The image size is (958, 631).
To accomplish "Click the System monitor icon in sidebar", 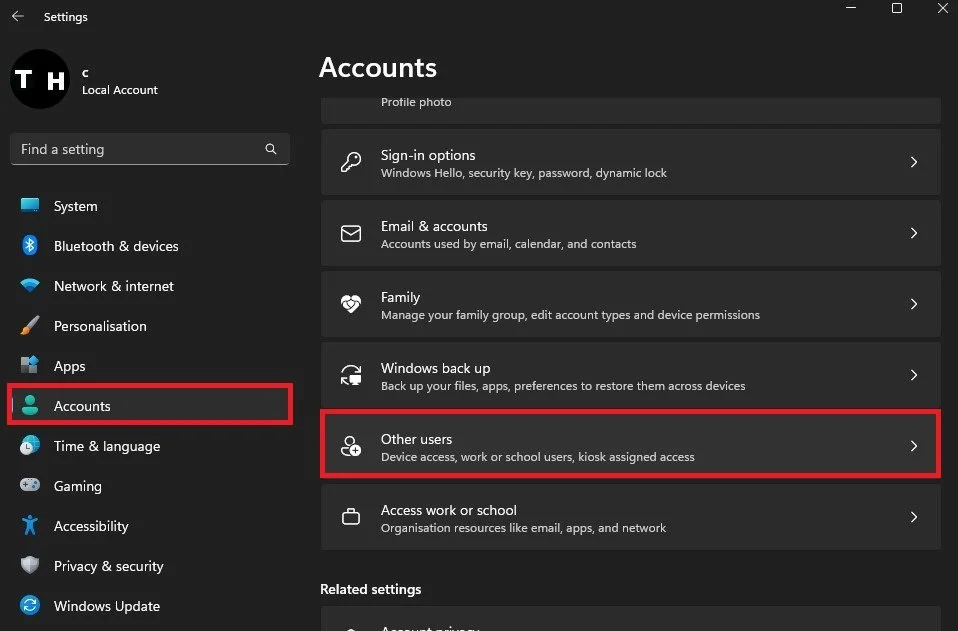I will [30, 206].
